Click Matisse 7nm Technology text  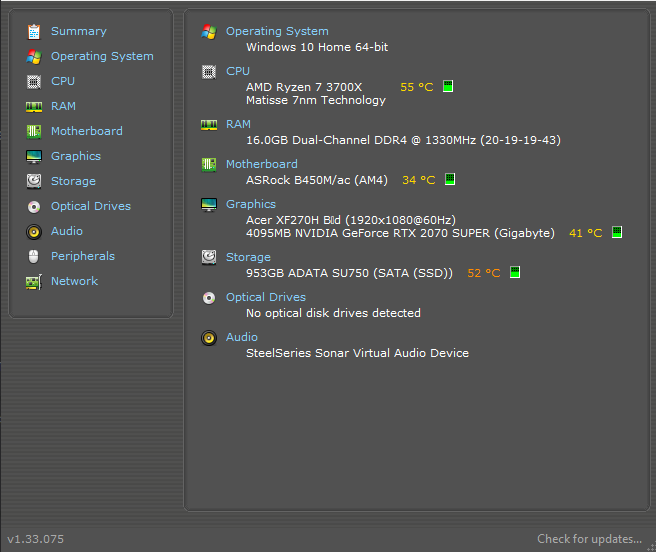click(x=316, y=100)
